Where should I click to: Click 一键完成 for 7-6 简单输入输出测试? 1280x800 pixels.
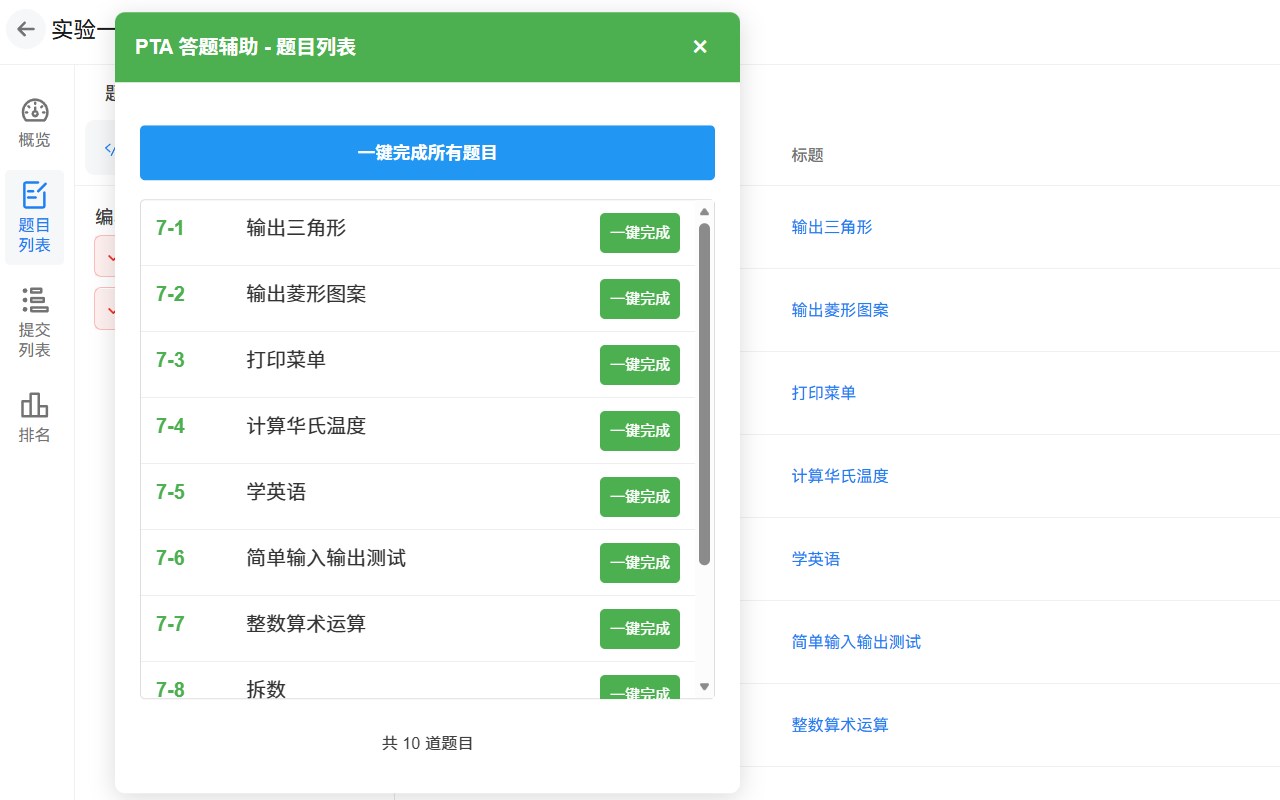click(x=640, y=563)
